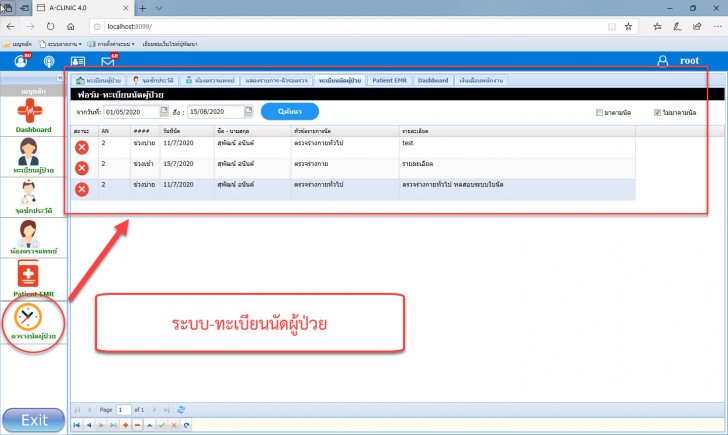The width and height of the screenshot is (728, 435).
Task: Click the orange plus add-record icon
Action: (125, 425)
